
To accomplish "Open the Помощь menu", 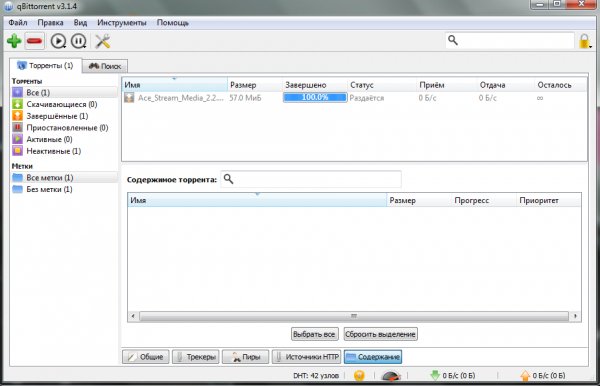I will click(173, 23).
